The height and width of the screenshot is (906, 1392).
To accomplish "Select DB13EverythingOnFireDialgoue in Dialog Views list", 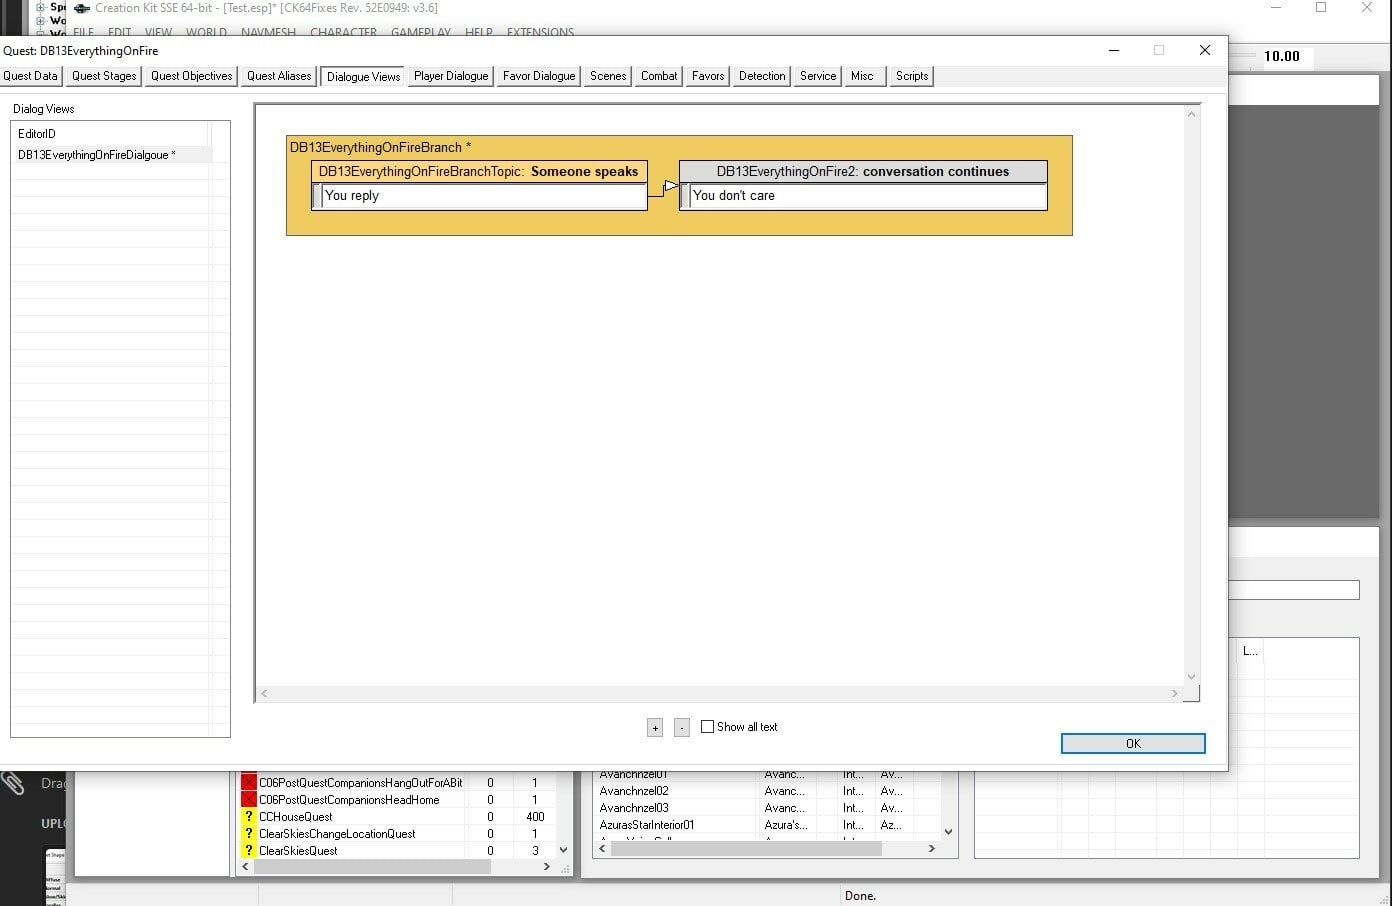I will pyautogui.click(x=111, y=155).
